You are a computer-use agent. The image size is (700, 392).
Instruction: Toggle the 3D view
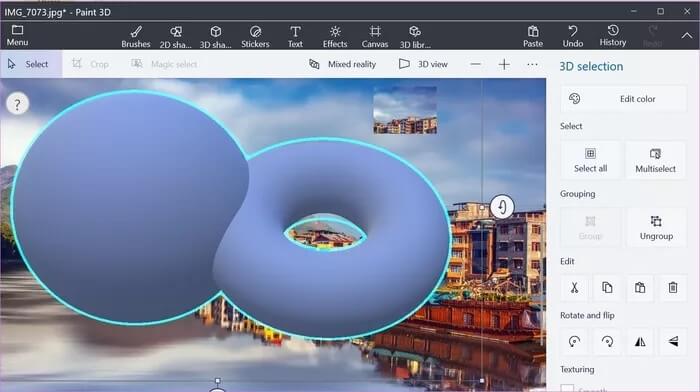[423, 64]
